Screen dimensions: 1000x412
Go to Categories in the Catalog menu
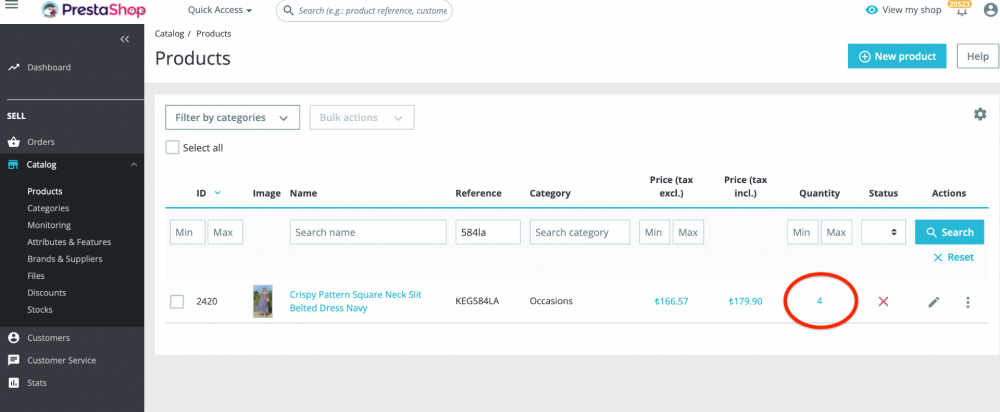pyautogui.click(x=48, y=208)
